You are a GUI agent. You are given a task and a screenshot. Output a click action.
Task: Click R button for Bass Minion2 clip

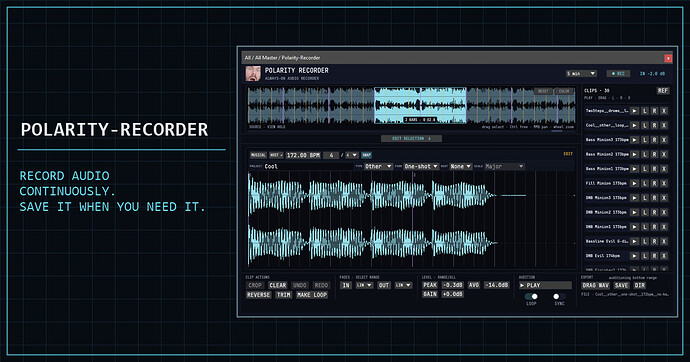(654, 154)
